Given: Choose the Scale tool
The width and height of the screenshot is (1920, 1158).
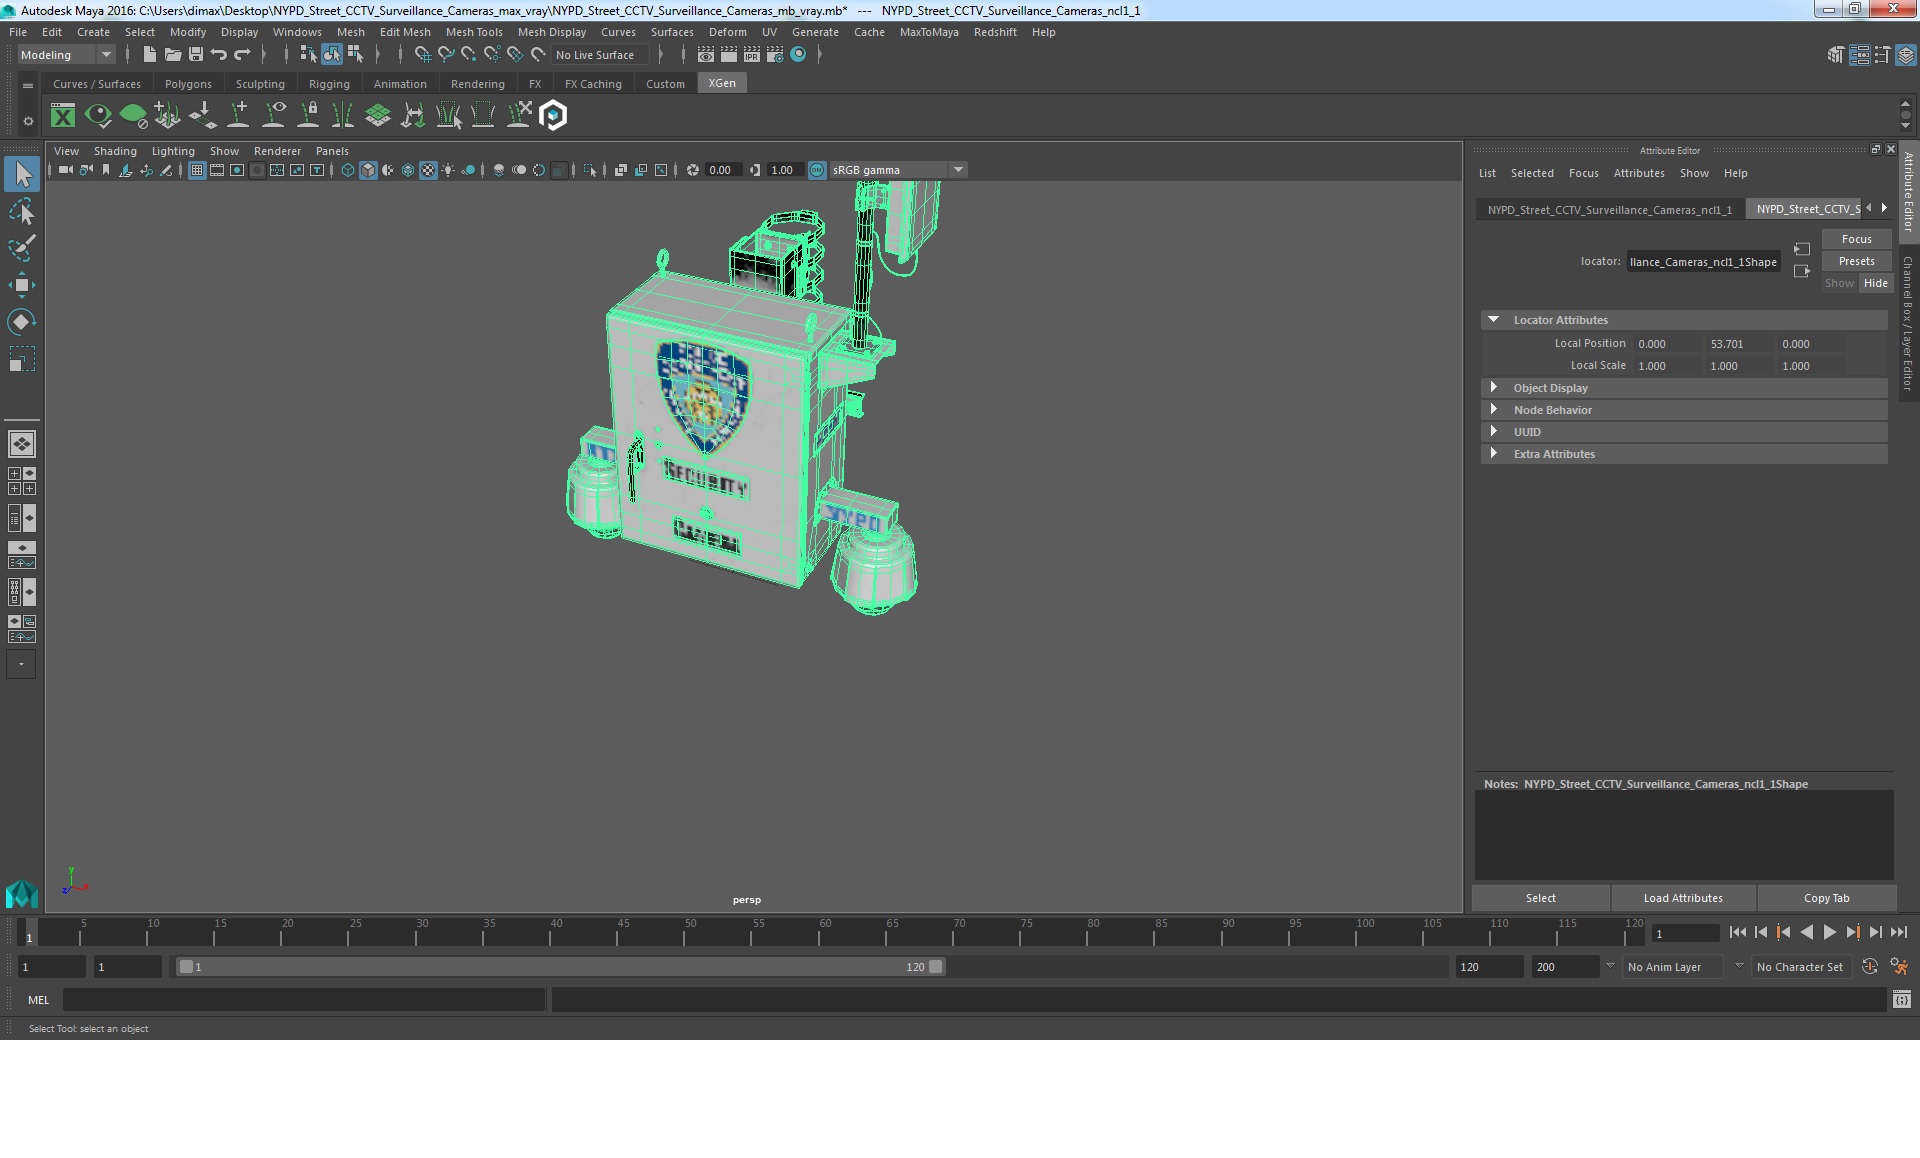Looking at the screenshot, I should (x=22, y=358).
